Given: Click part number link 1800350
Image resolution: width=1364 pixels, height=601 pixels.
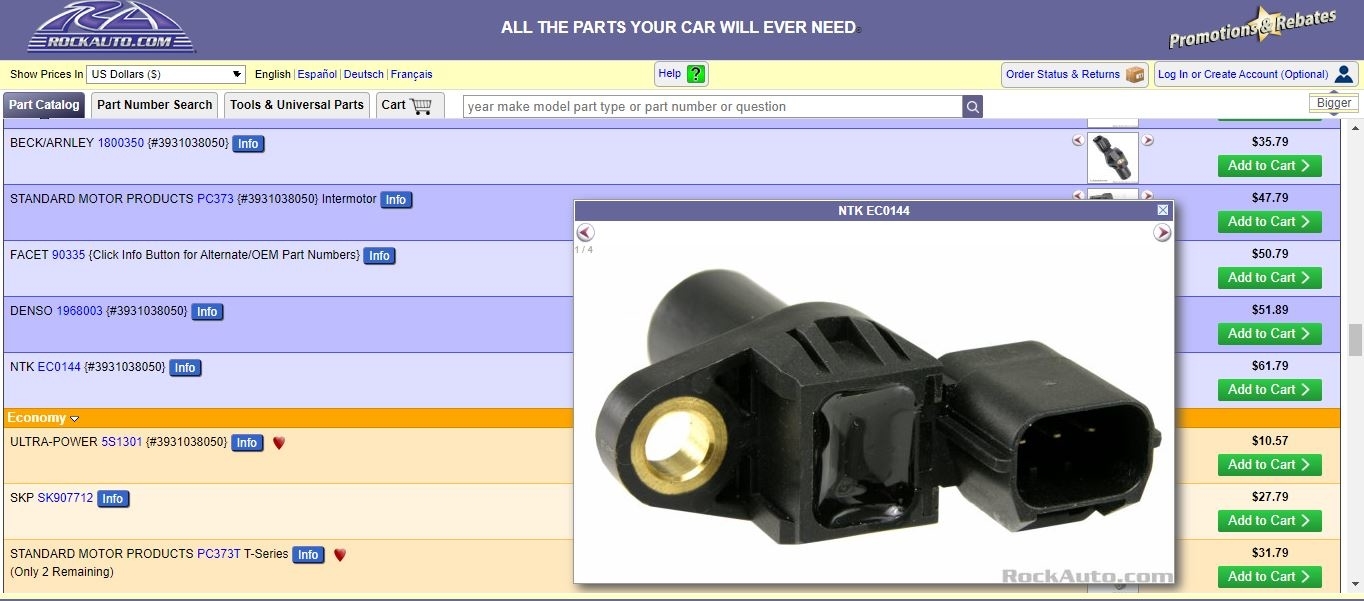Looking at the screenshot, I should 121,143.
